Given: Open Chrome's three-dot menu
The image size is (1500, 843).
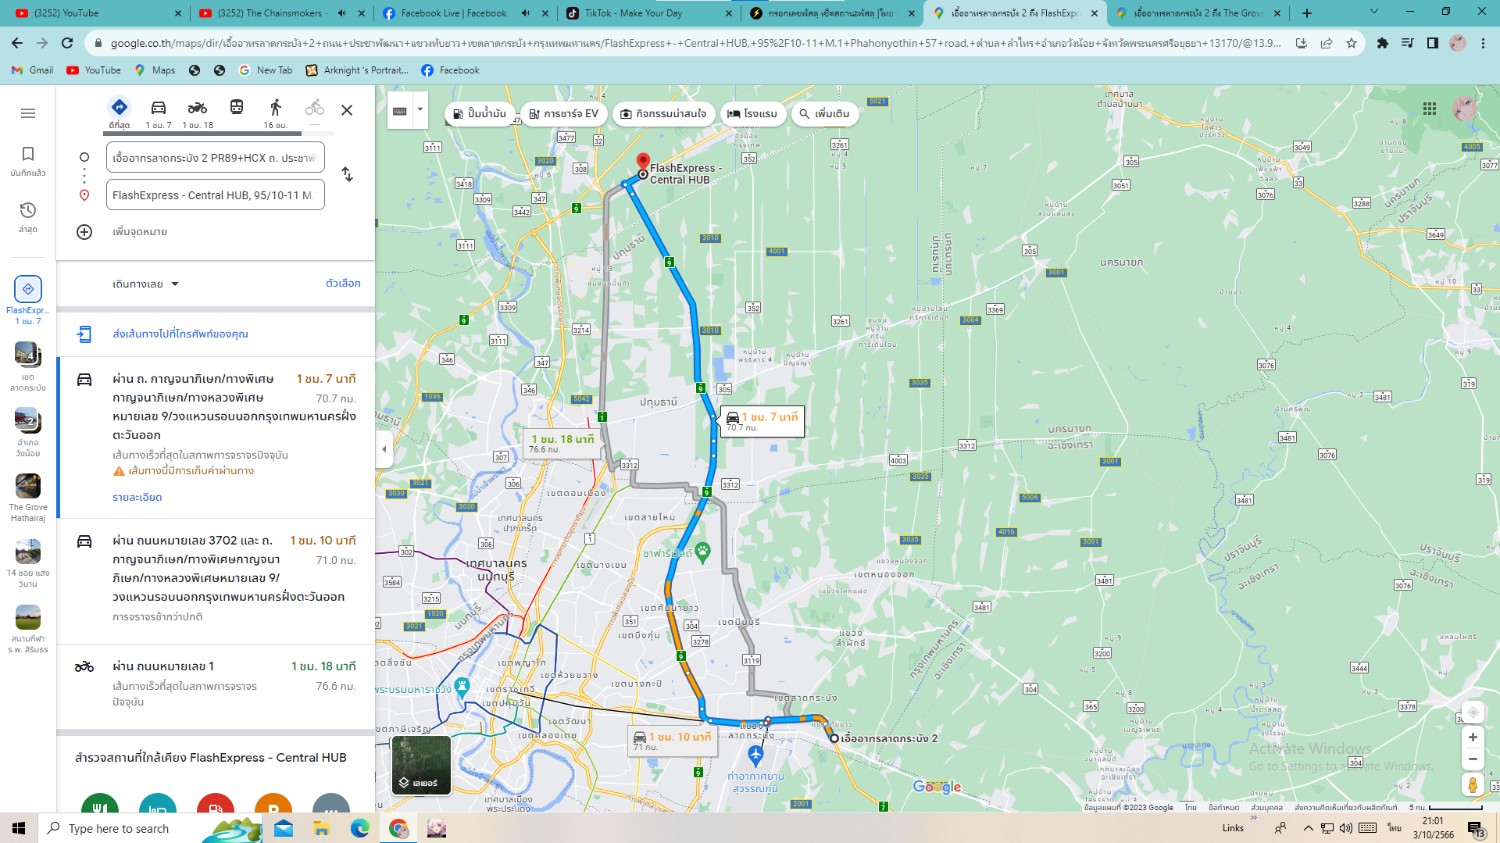Looking at the screenshot, I should click(1483, 43).
